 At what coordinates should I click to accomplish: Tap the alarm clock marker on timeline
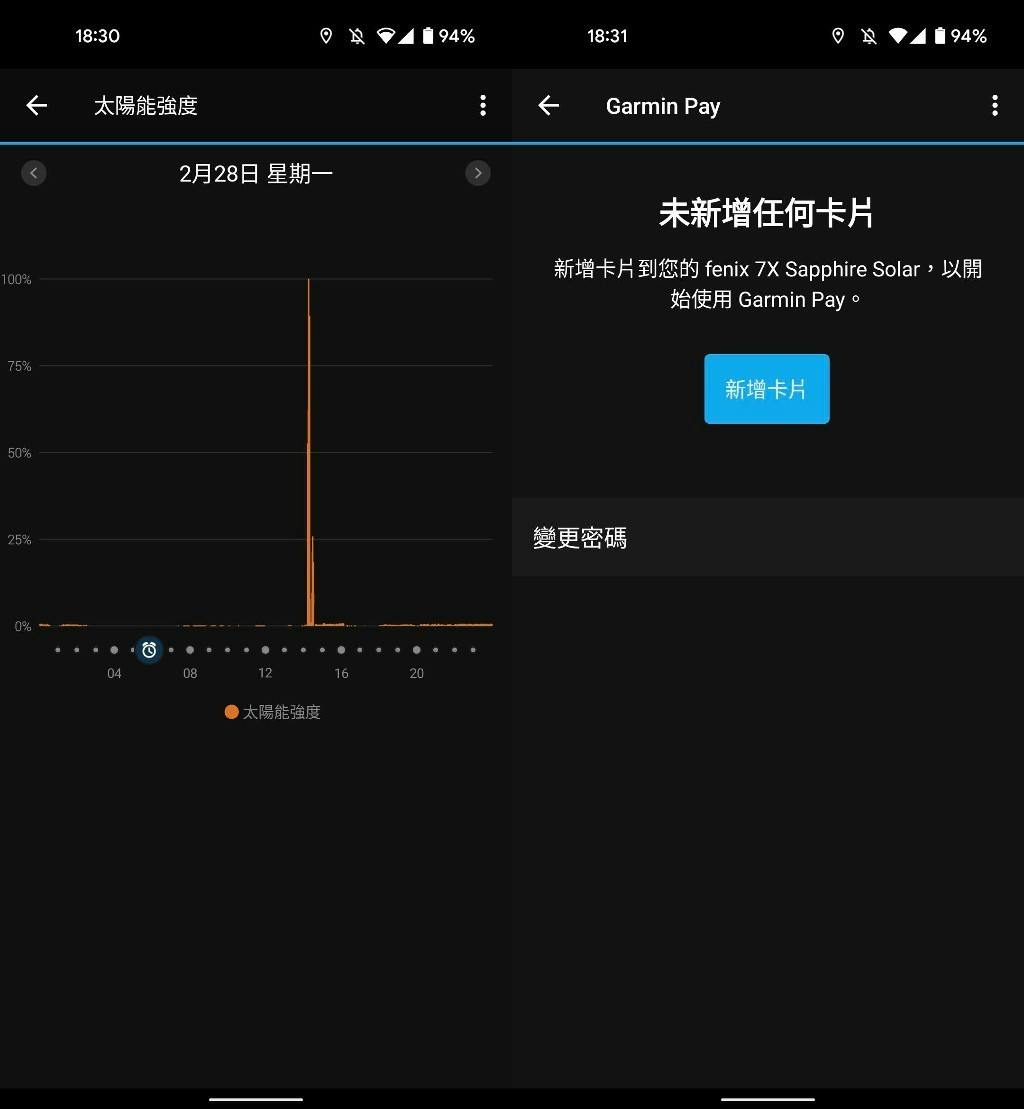pos(149,650)
